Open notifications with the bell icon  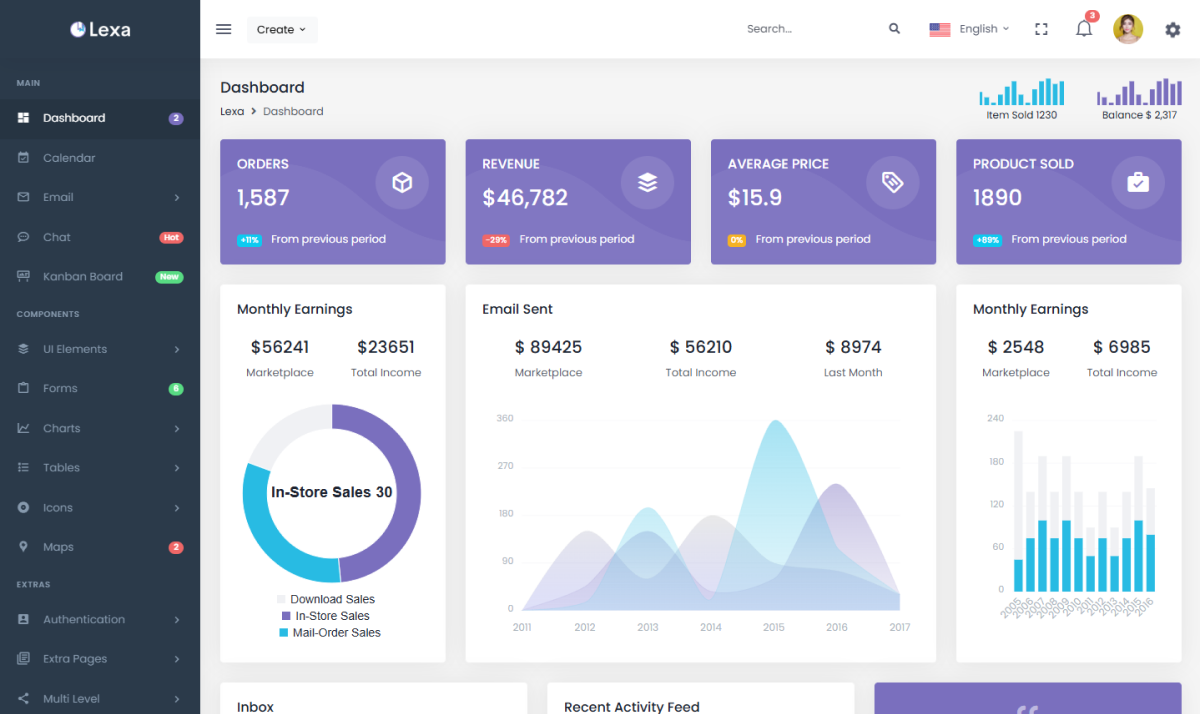pyautogui.click(x=1084, y=29)
